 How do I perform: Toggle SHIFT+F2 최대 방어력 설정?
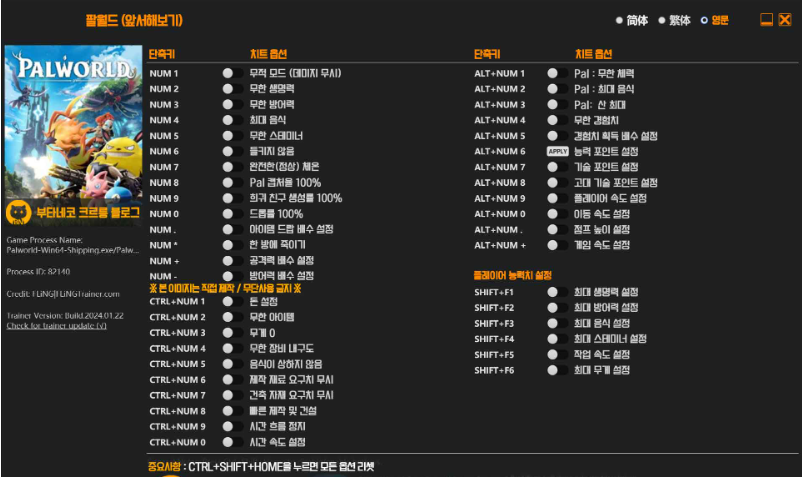(x=558, y=308)
